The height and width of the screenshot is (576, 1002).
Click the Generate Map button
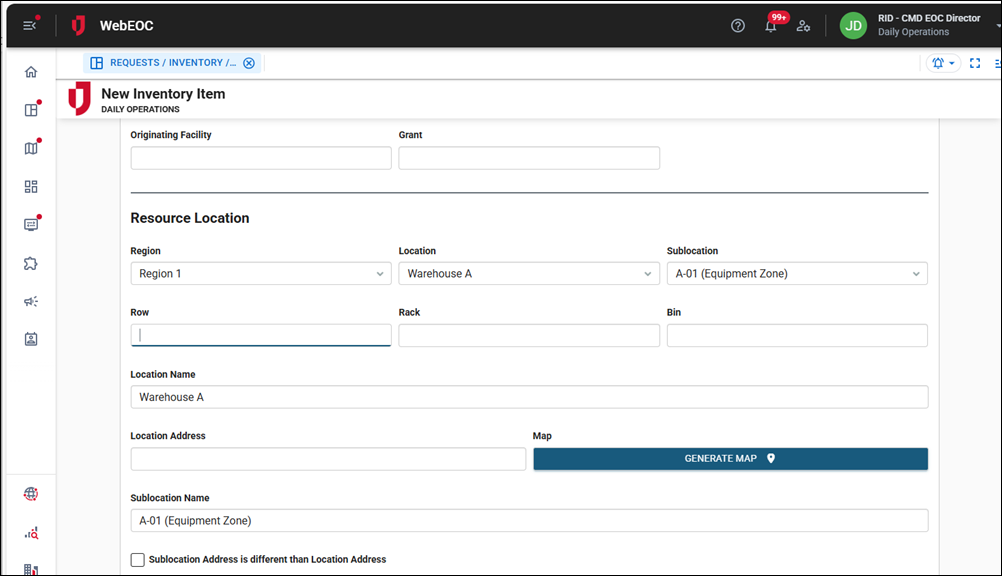(x=730, y=459)
